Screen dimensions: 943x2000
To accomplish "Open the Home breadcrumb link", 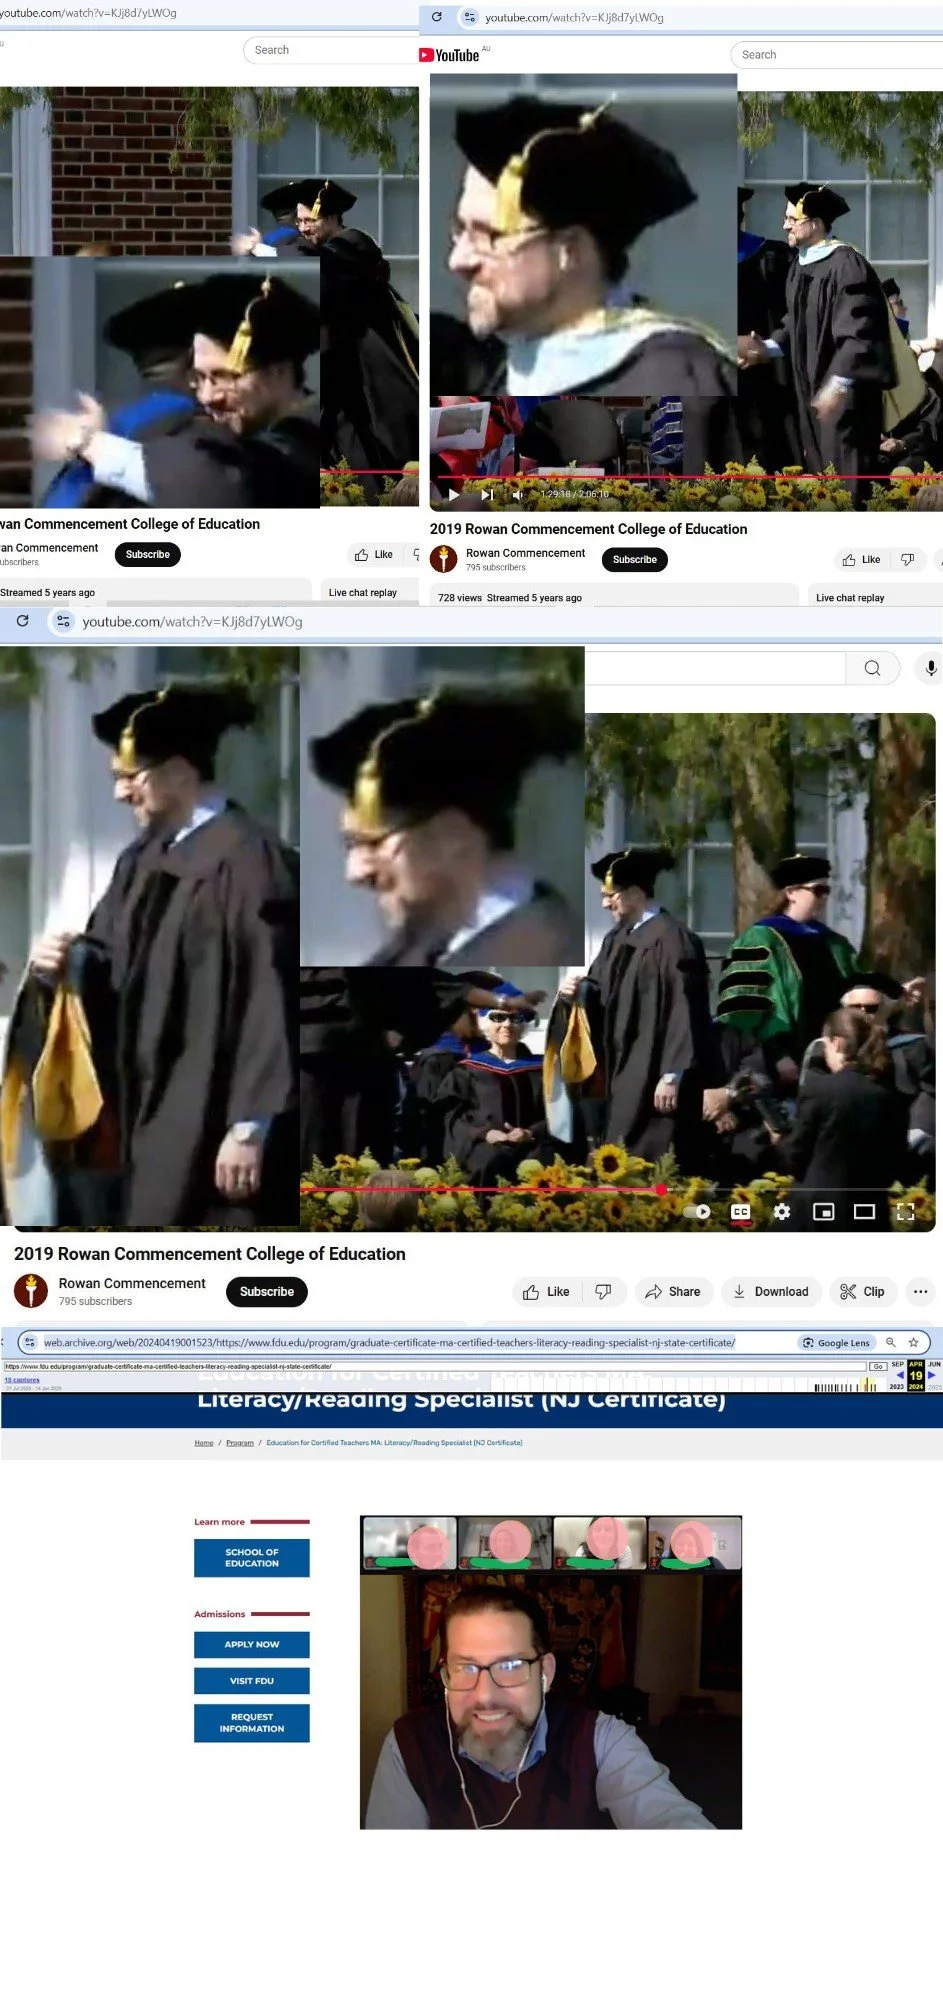I will (204, 1442).
